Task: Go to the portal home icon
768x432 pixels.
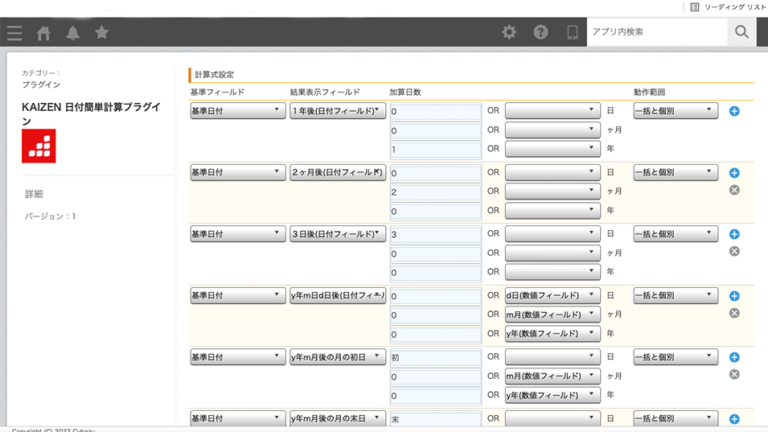Action: pos(44,33)
